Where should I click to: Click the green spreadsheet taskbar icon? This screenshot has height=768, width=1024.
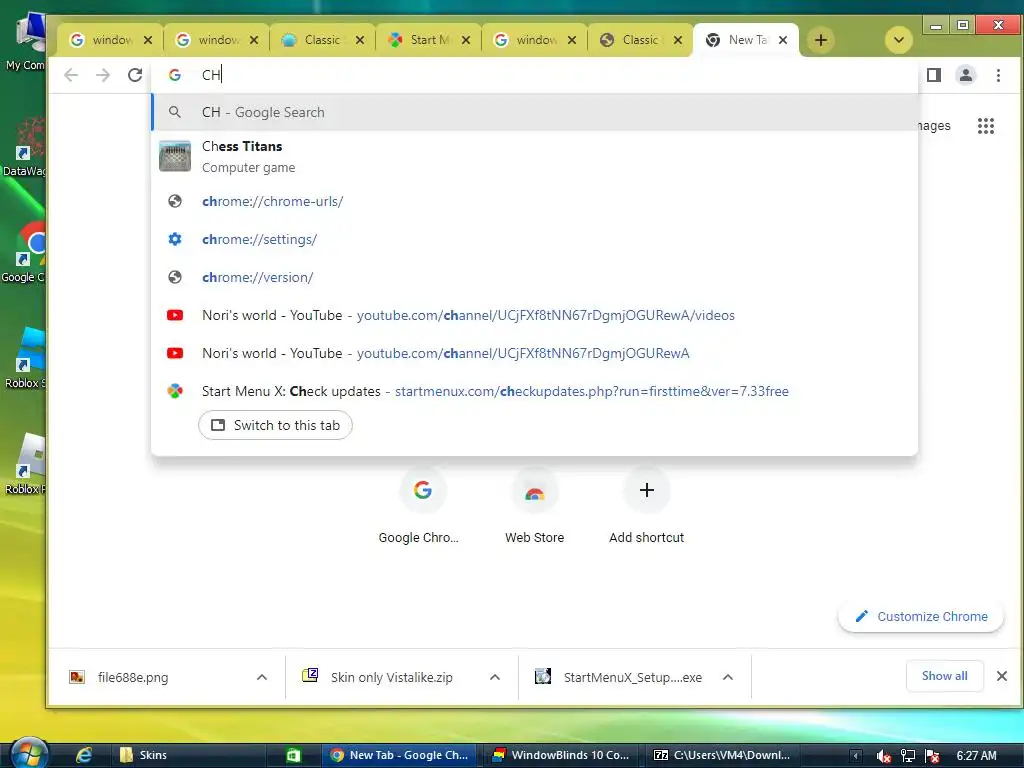294,755
